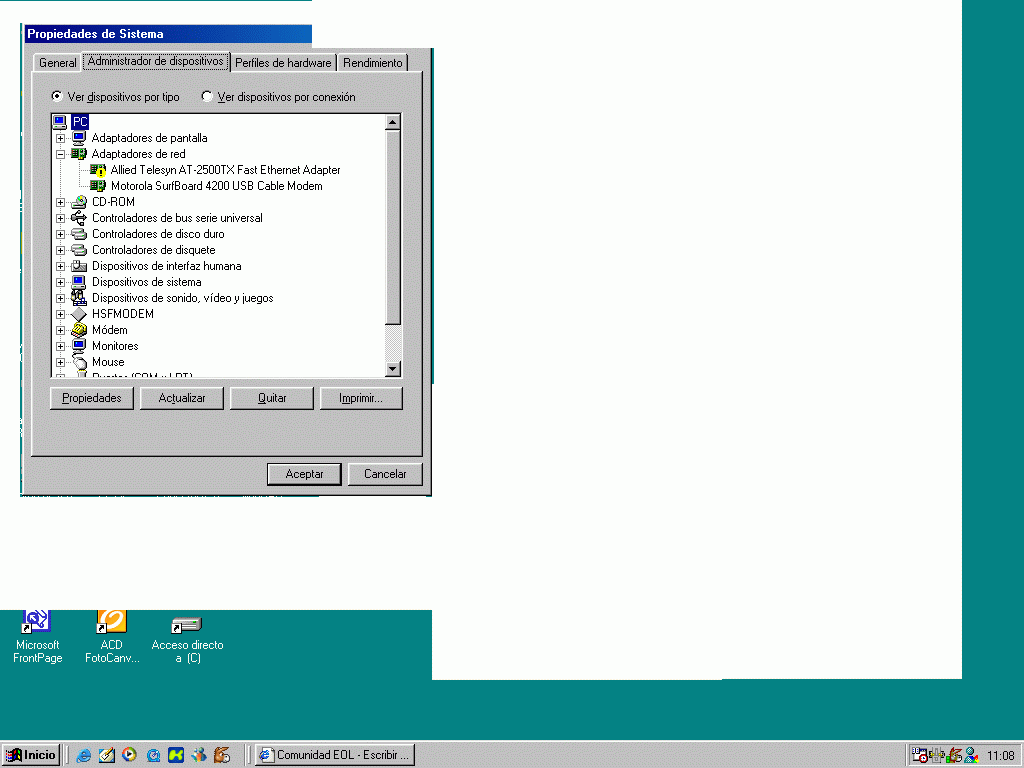Image resolution: width=1024 pixels, height=768 pixels.
Task: Expand Controladores de bus serie universal
Action: (60, 219)
